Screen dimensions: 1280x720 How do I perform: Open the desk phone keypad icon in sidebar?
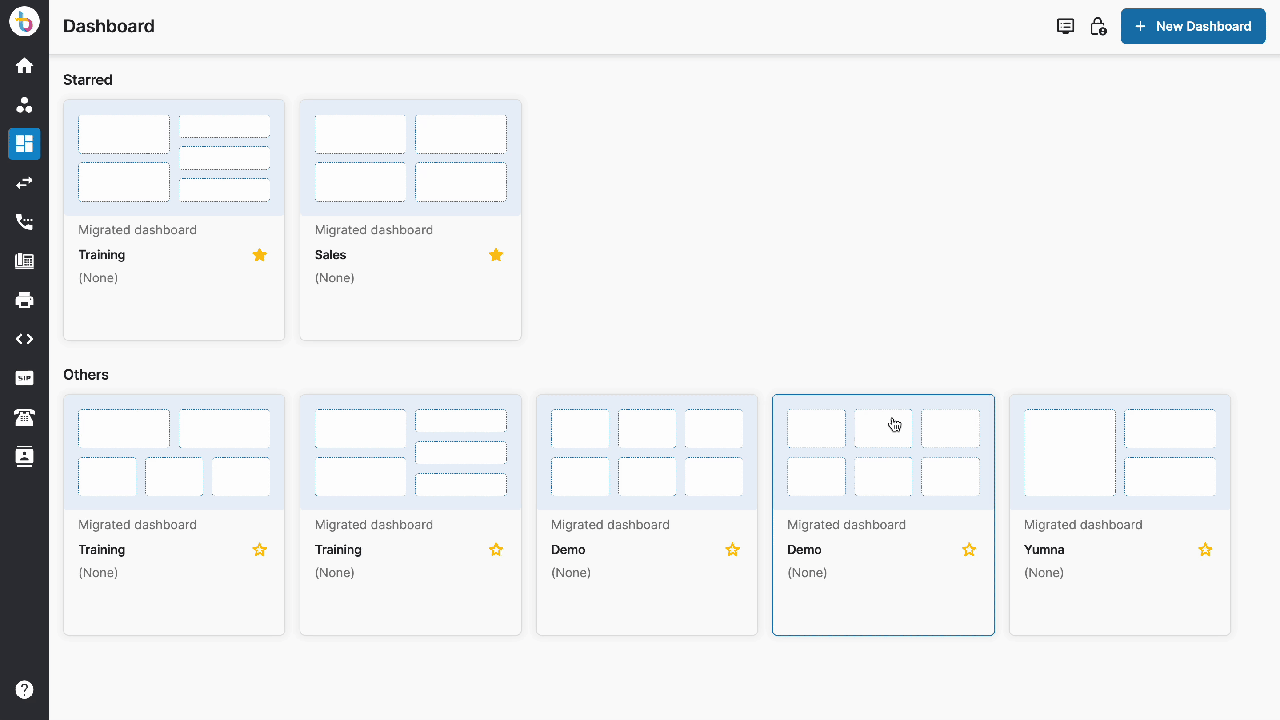tap(24, 261)
